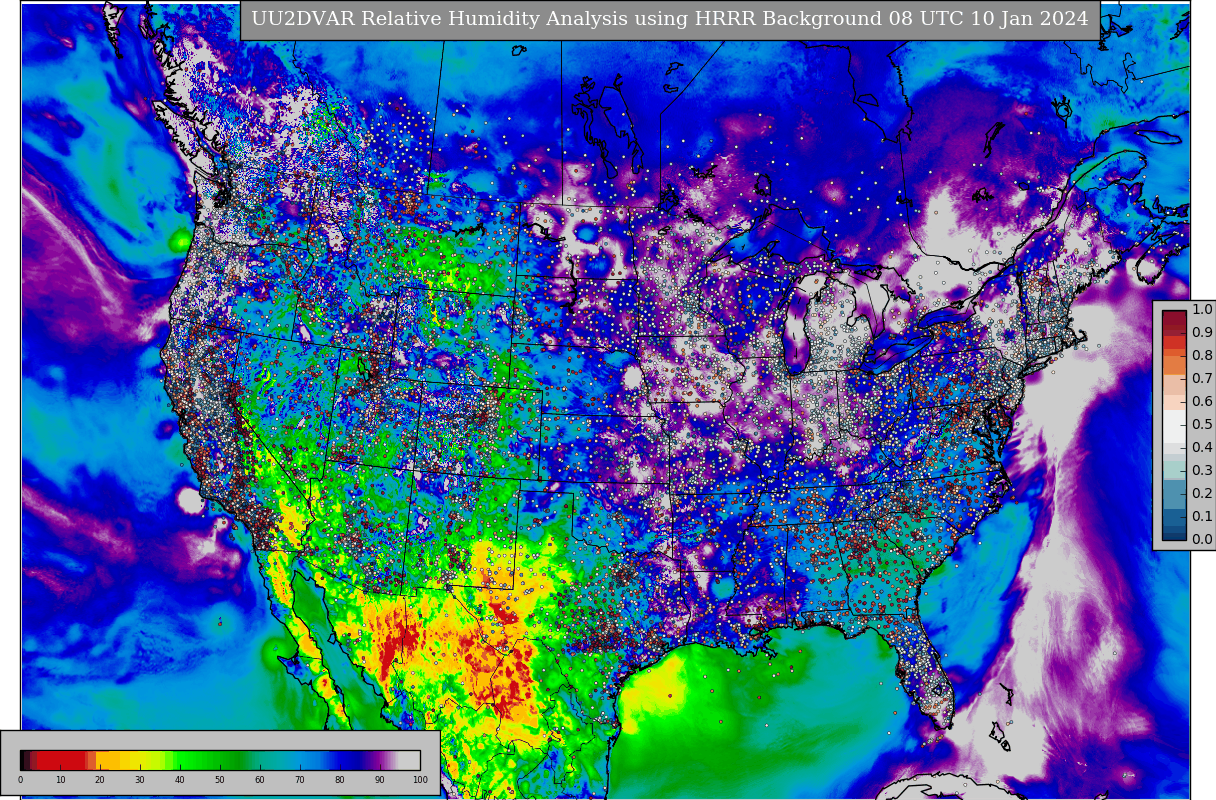Screen dimensions: 1216x800
Task: Pick the peach swatch near 0.7 on vertical colorbar
Action: (1174, 384)
